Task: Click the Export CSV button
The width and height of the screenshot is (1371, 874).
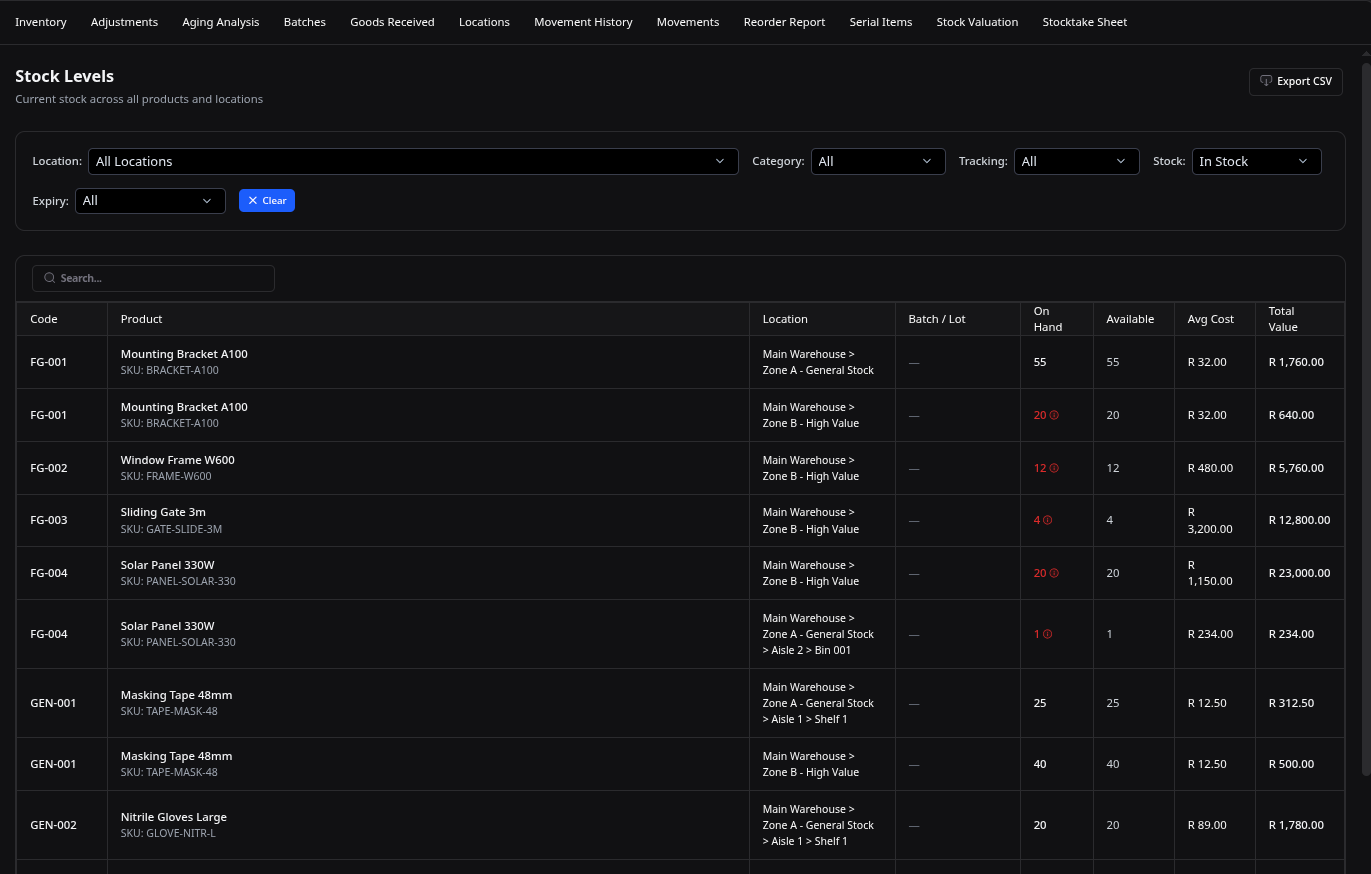Action: (1295, 81)
